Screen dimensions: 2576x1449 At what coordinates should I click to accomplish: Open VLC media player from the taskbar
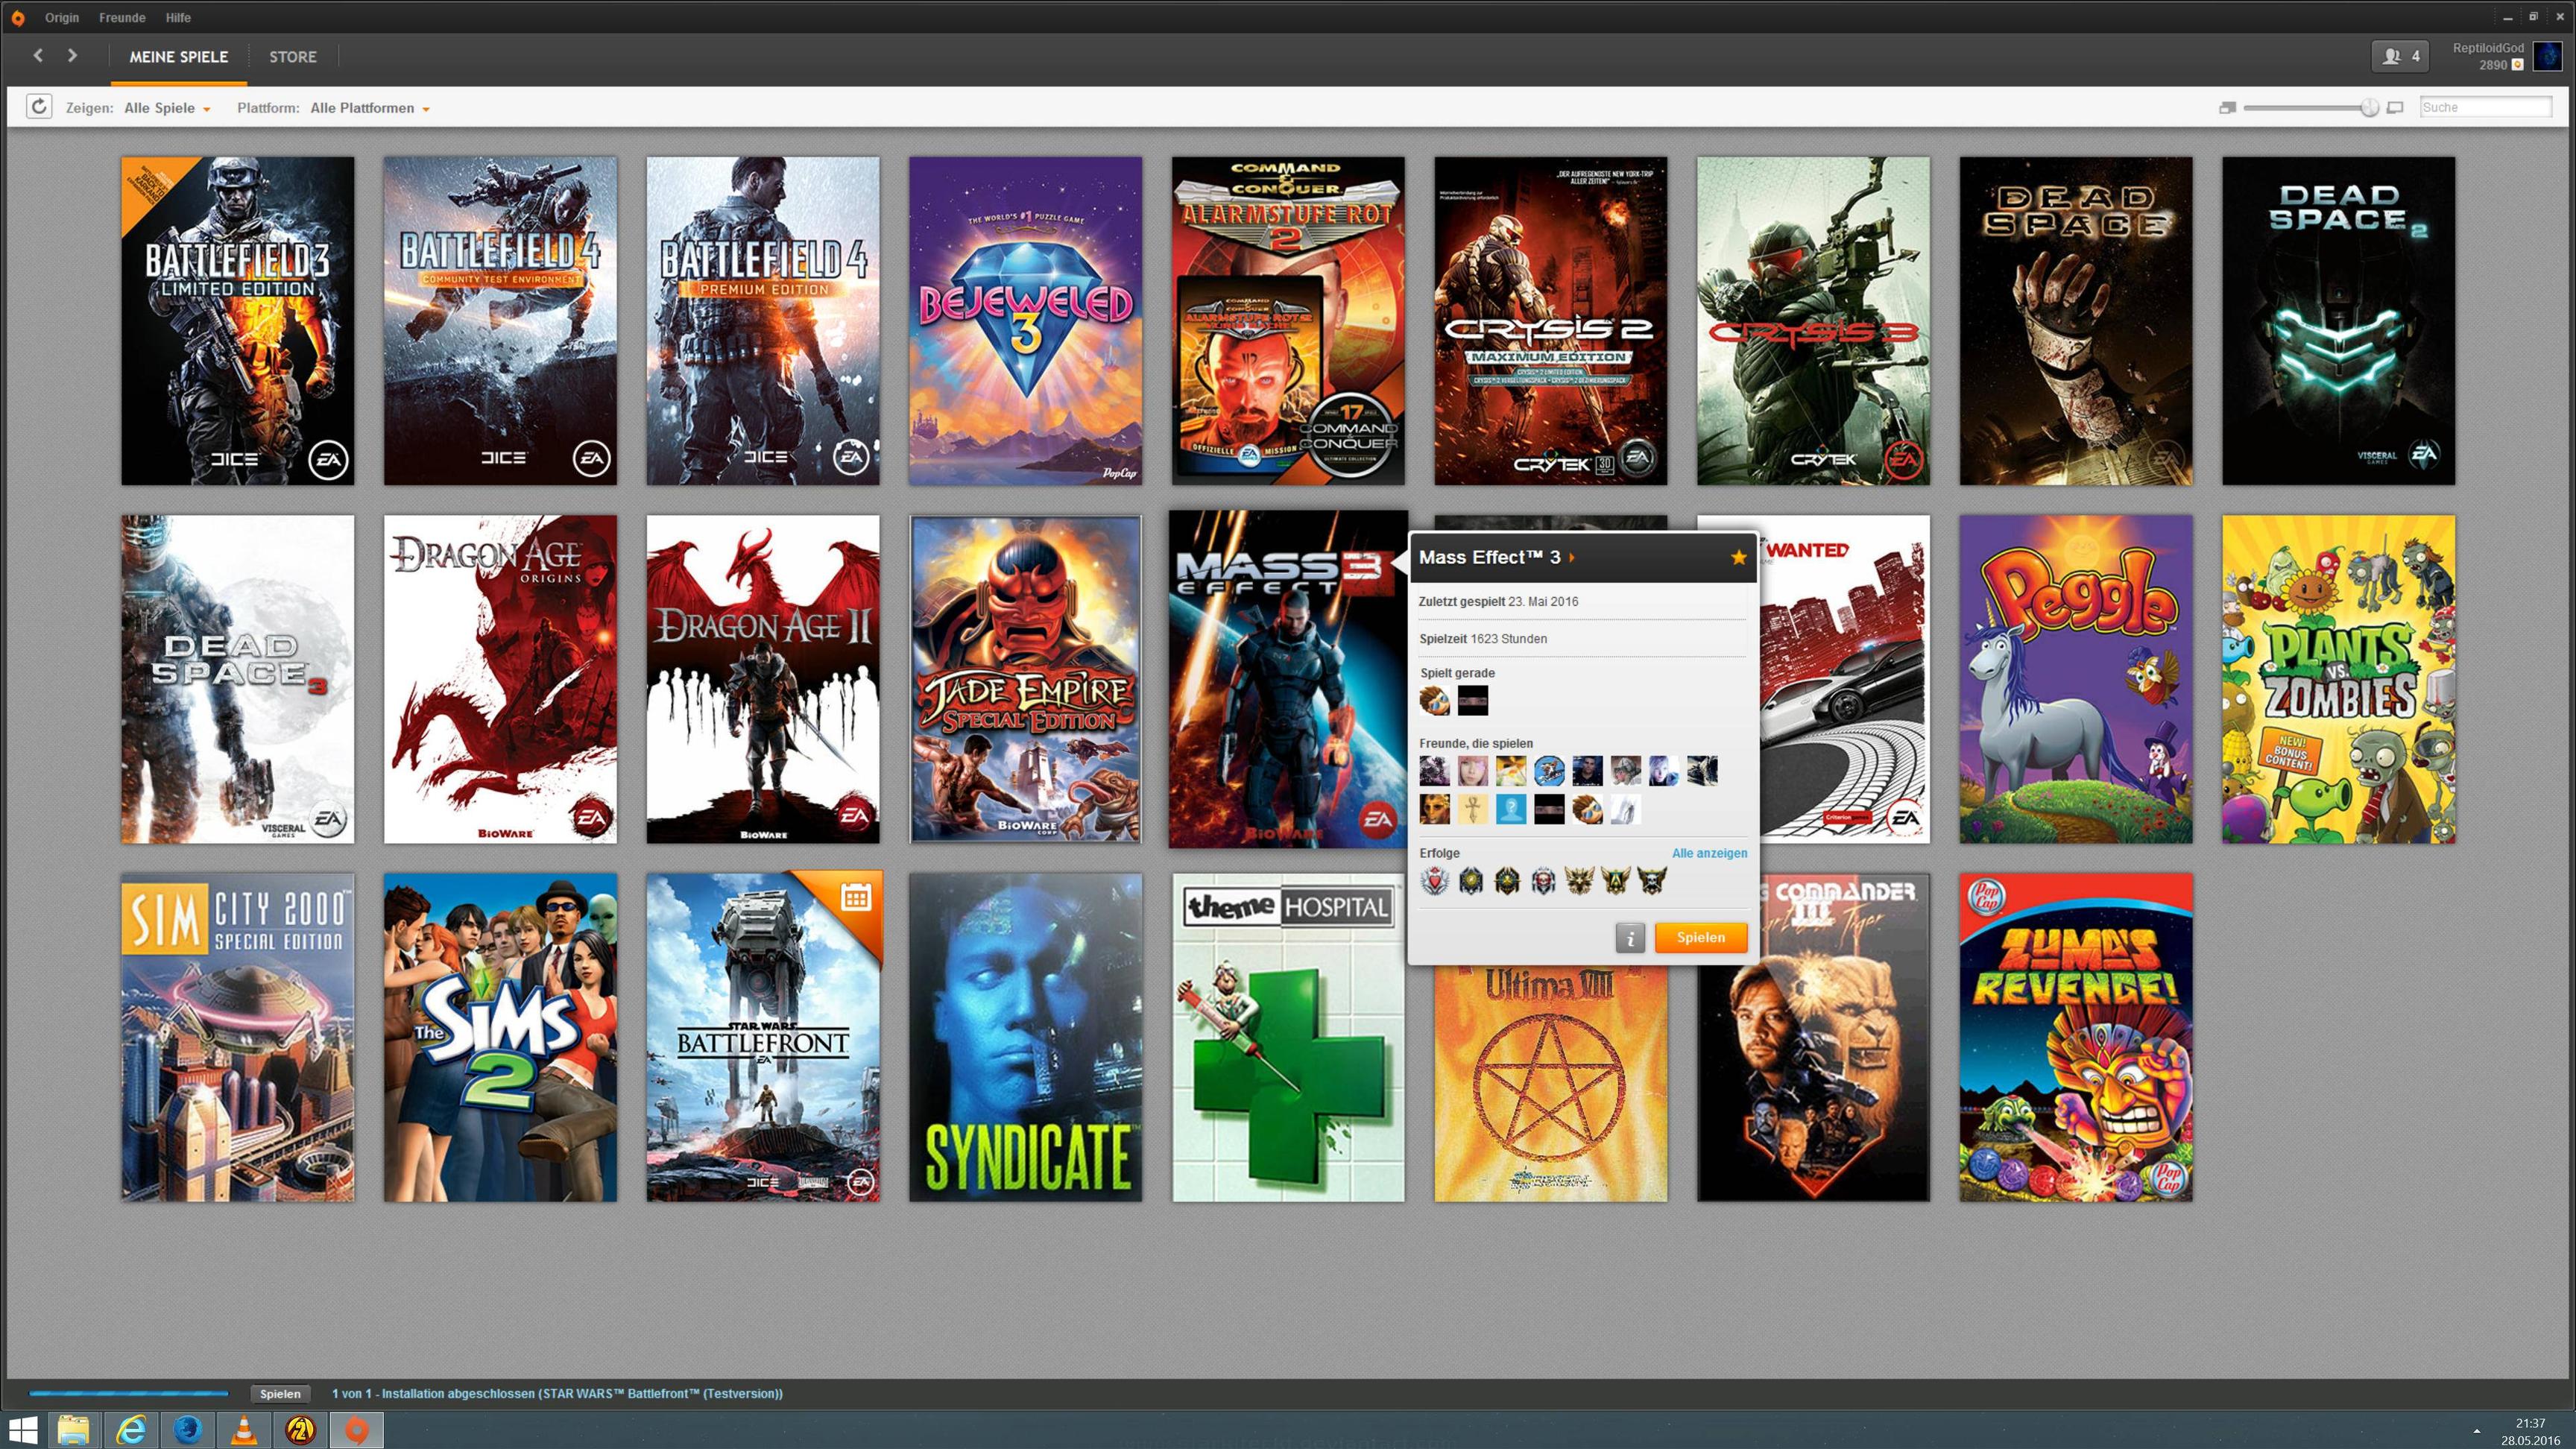244,1430
